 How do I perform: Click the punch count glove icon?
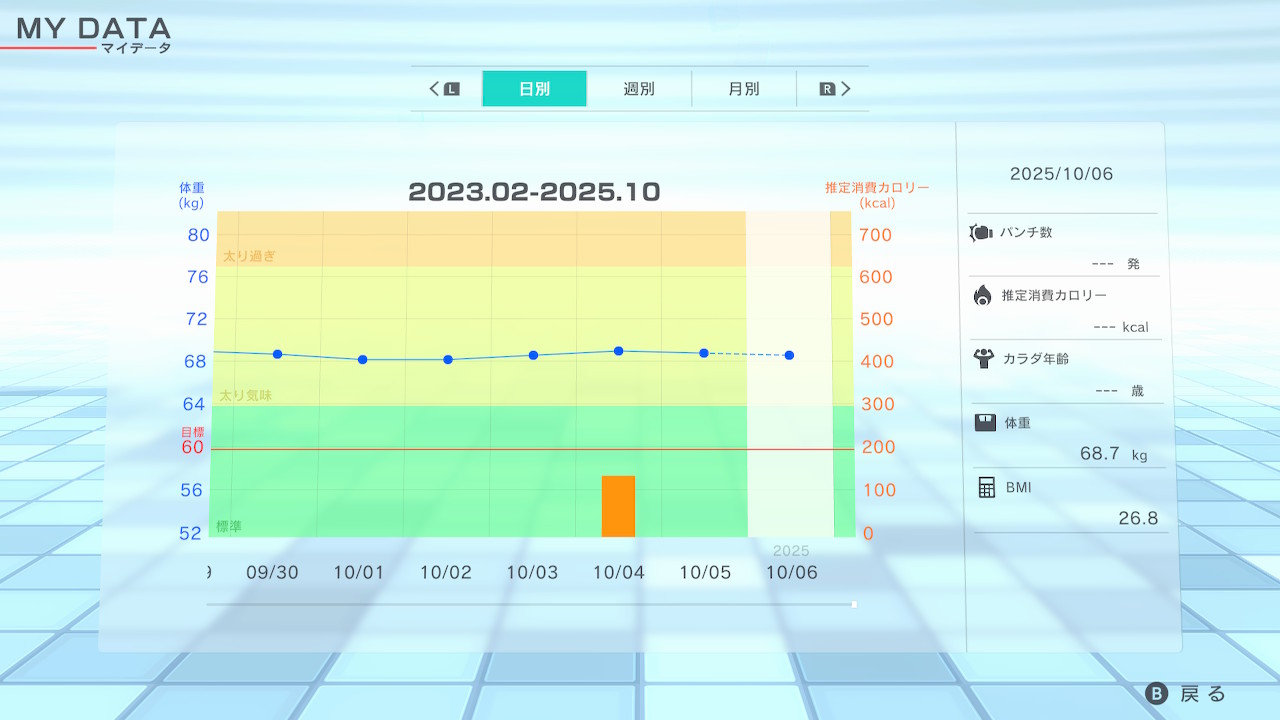tap(980, 233)
